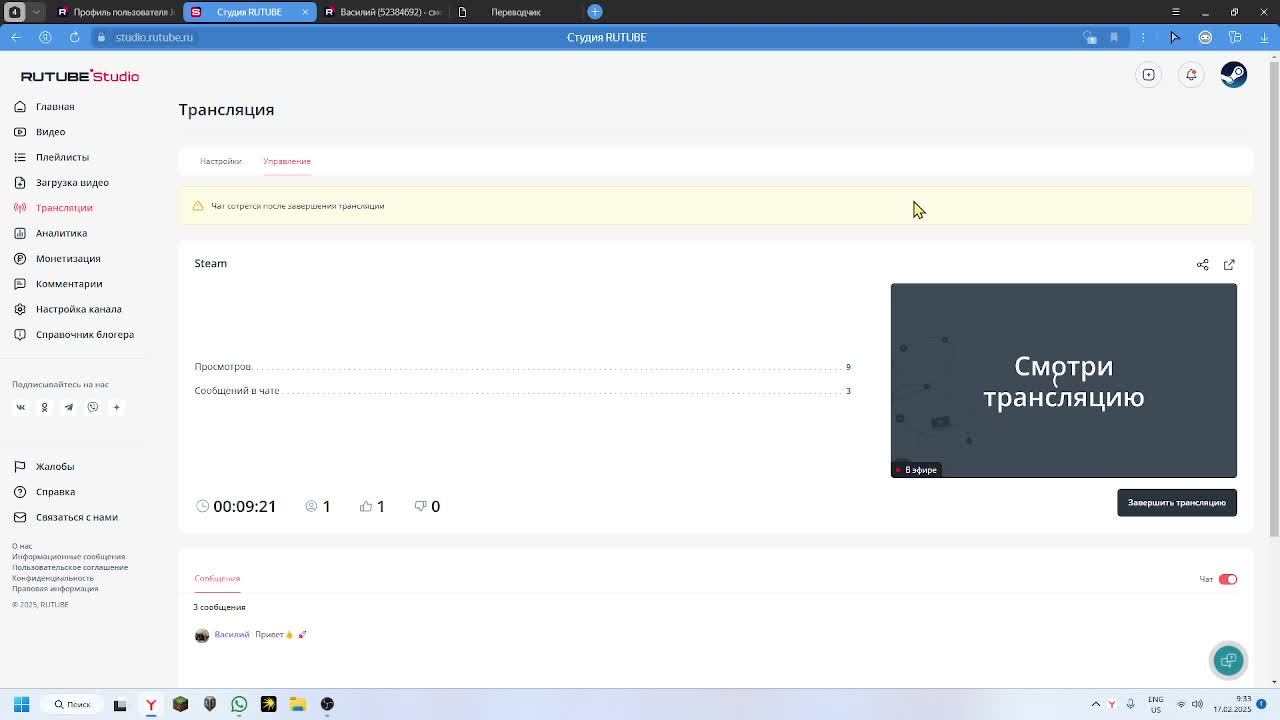The height and width of the screenshot is (720, 1280).
Task: Open Аналитика section
Action: [51, 233]
